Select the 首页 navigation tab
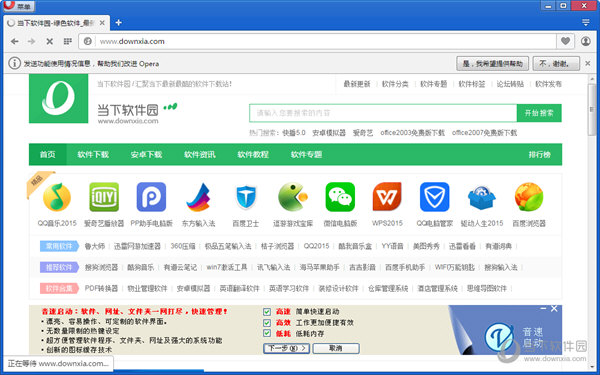Image resolution: width=600 pixels, height=375 pixels. (47, 155)
